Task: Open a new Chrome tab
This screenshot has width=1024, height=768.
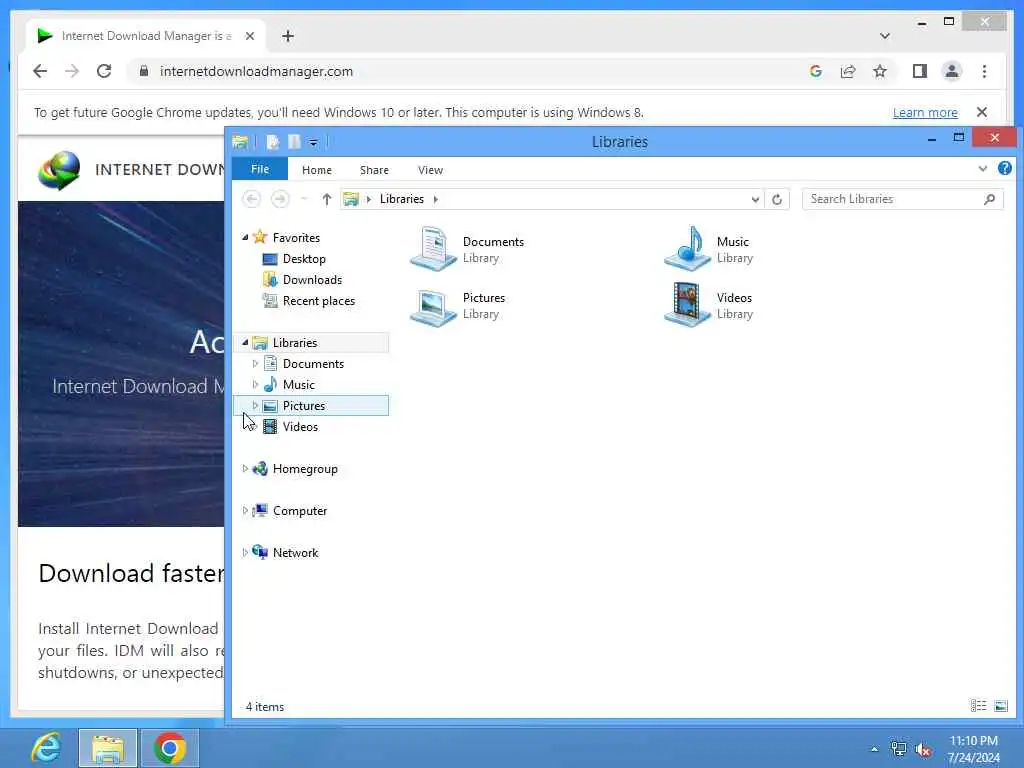Action: [x=288, y=36]
